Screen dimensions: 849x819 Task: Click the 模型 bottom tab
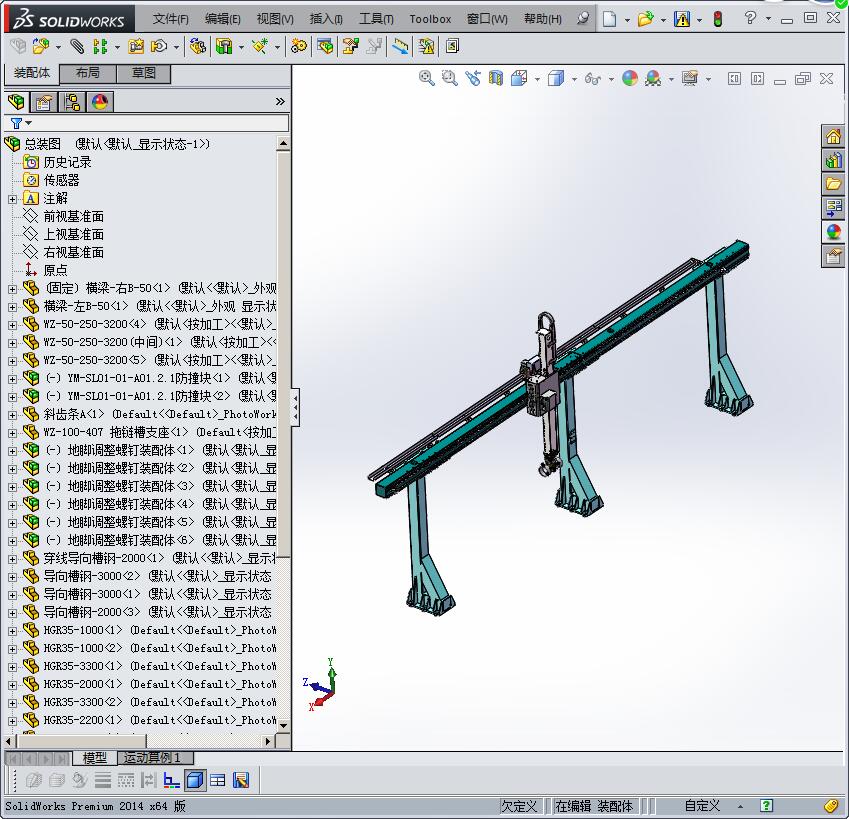click(95, 758)
